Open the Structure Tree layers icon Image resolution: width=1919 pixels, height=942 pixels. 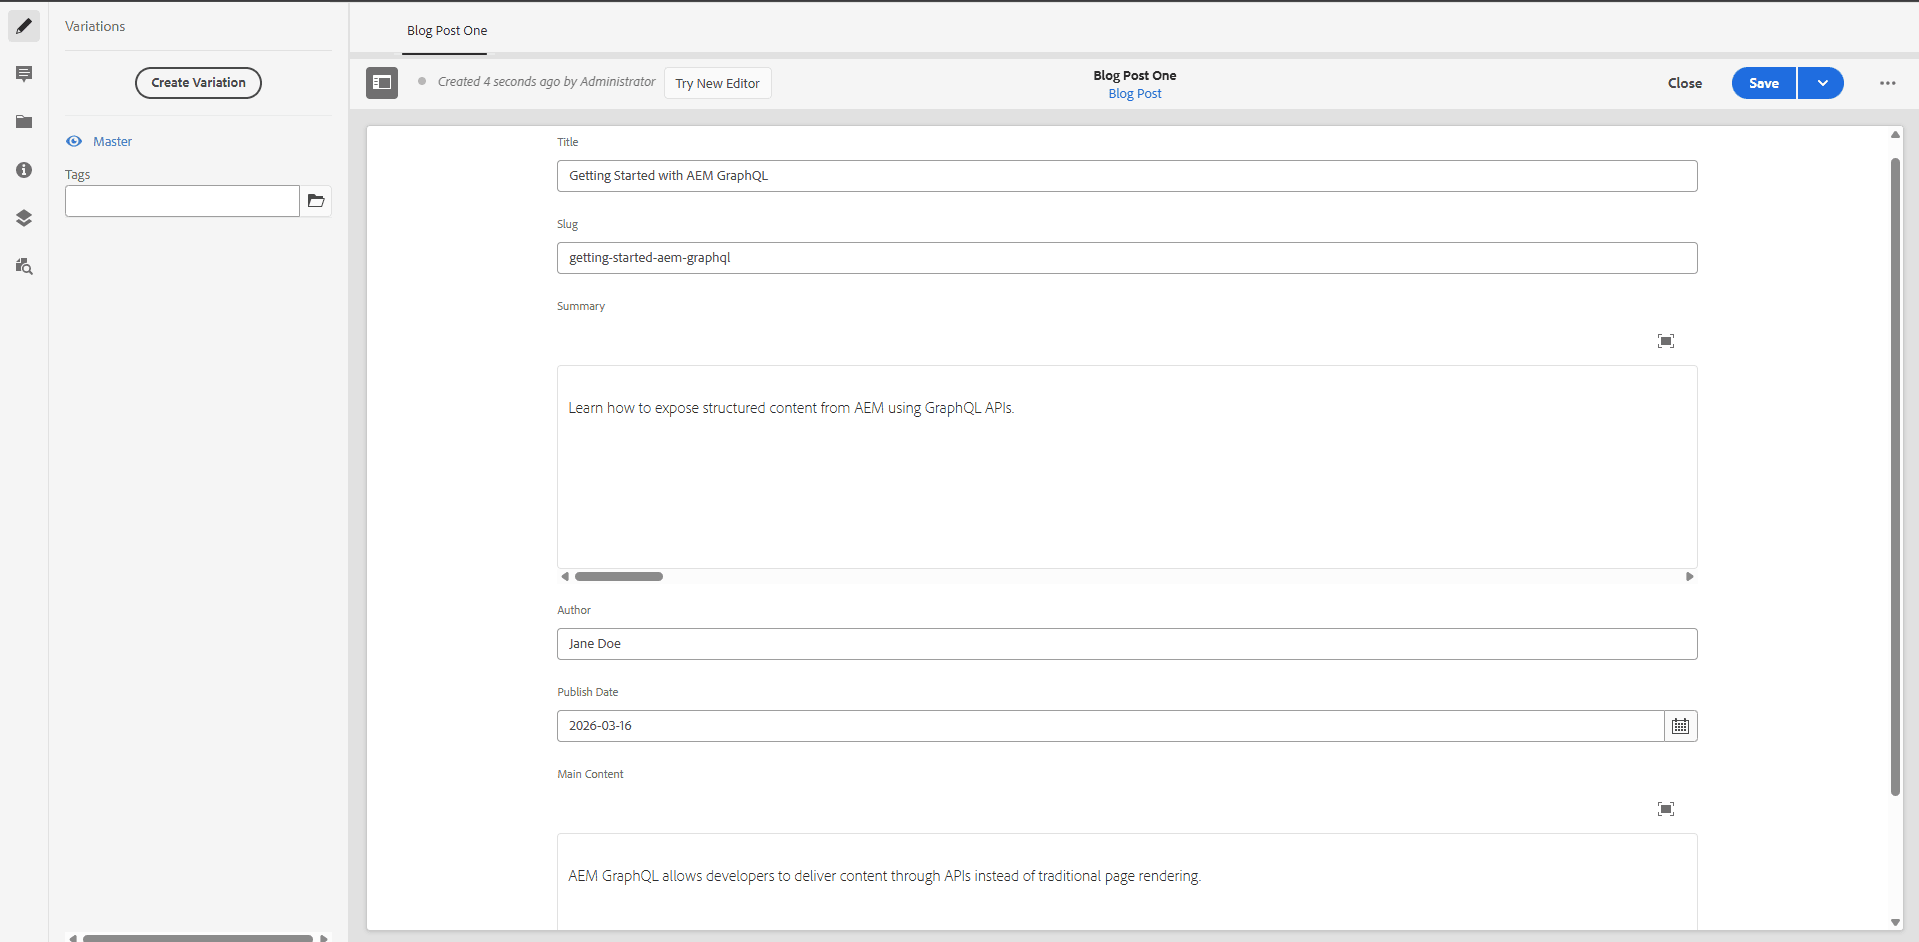[24, 218]
